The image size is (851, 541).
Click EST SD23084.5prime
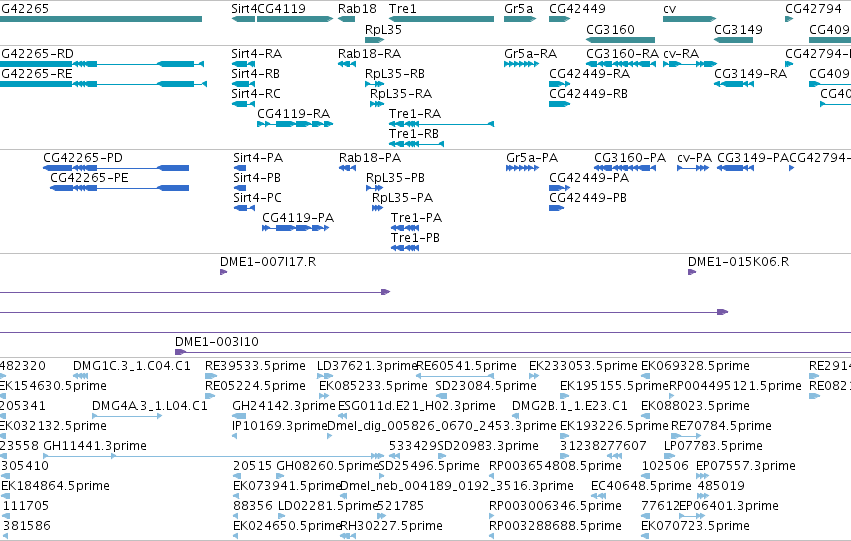441,396
